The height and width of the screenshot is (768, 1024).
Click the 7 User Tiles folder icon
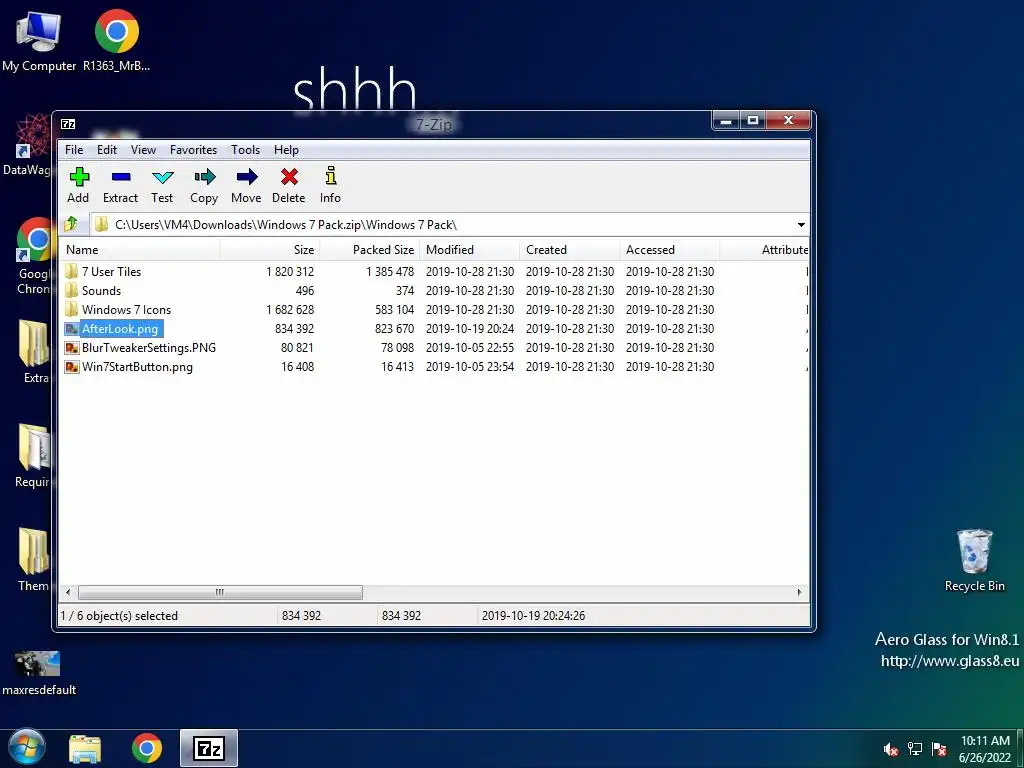tap(72, 271)
